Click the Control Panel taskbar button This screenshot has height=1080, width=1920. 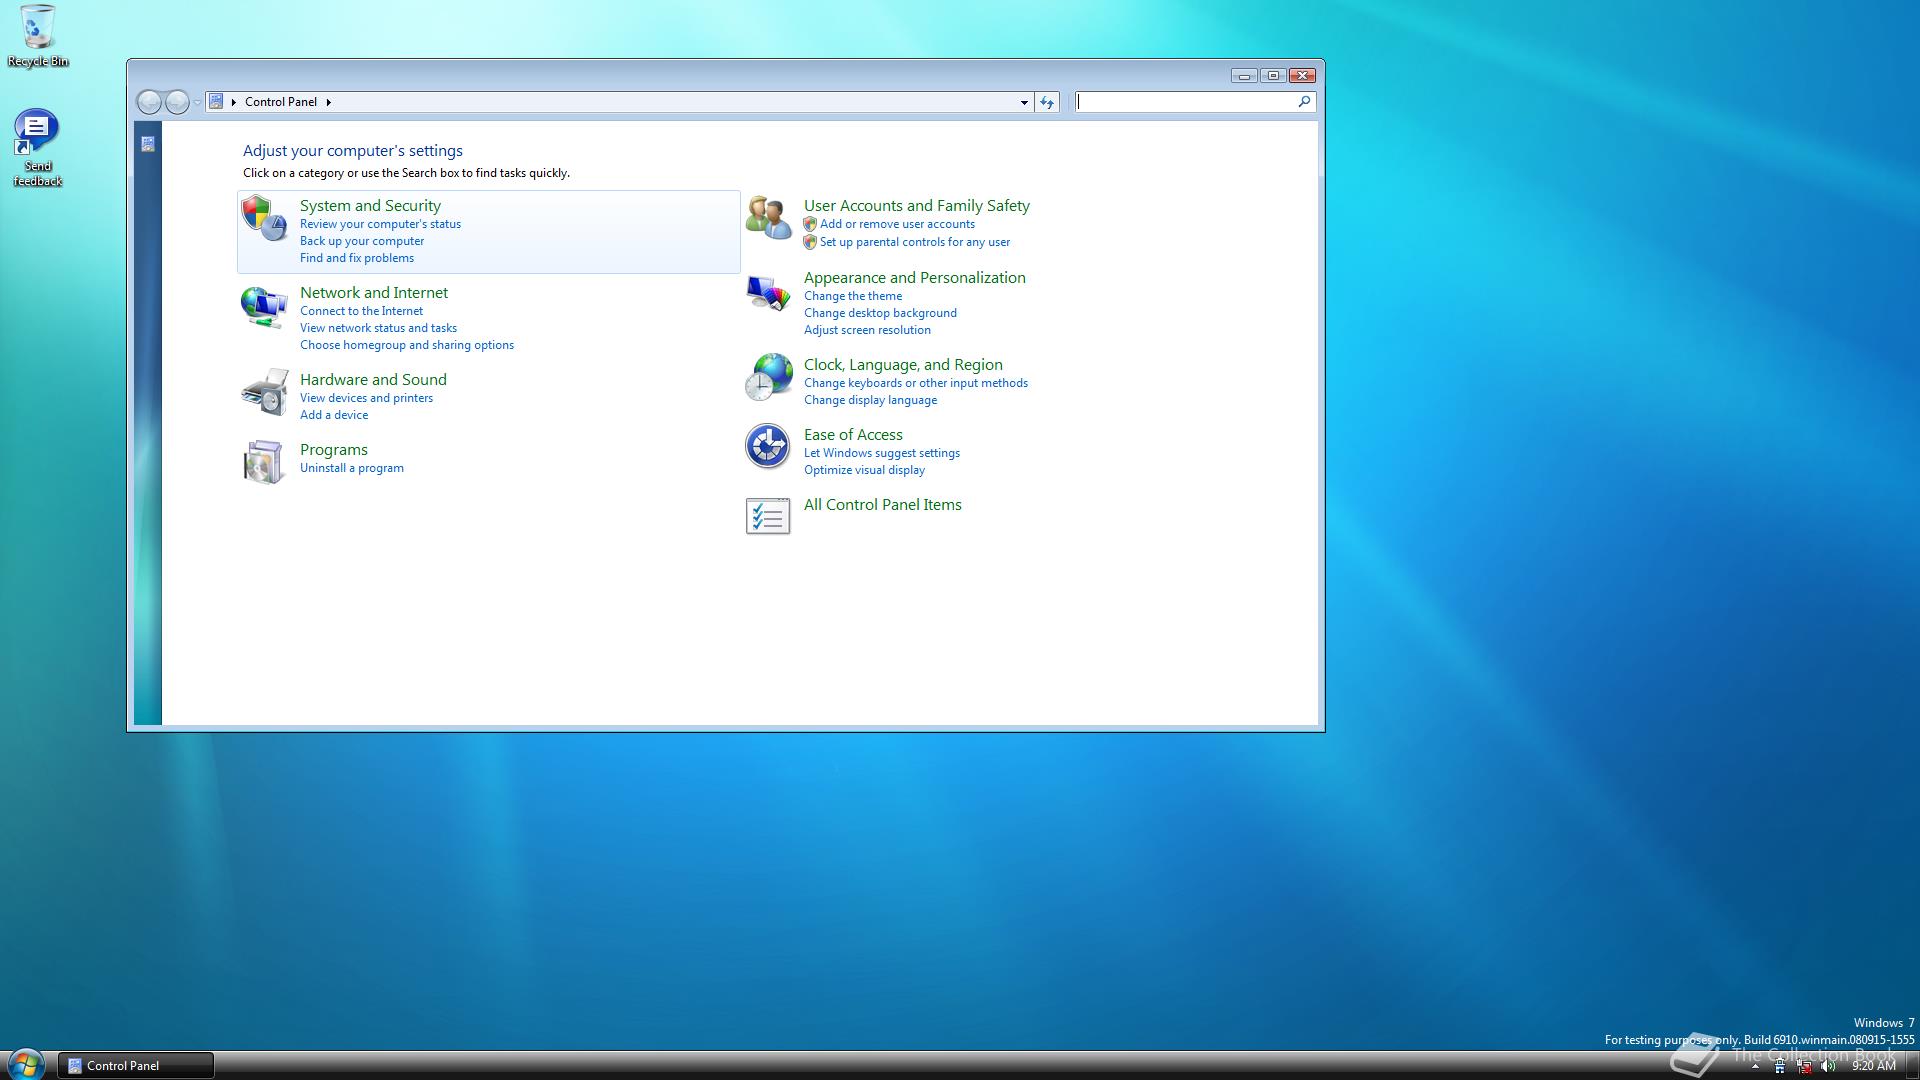tap(136, 1066)
